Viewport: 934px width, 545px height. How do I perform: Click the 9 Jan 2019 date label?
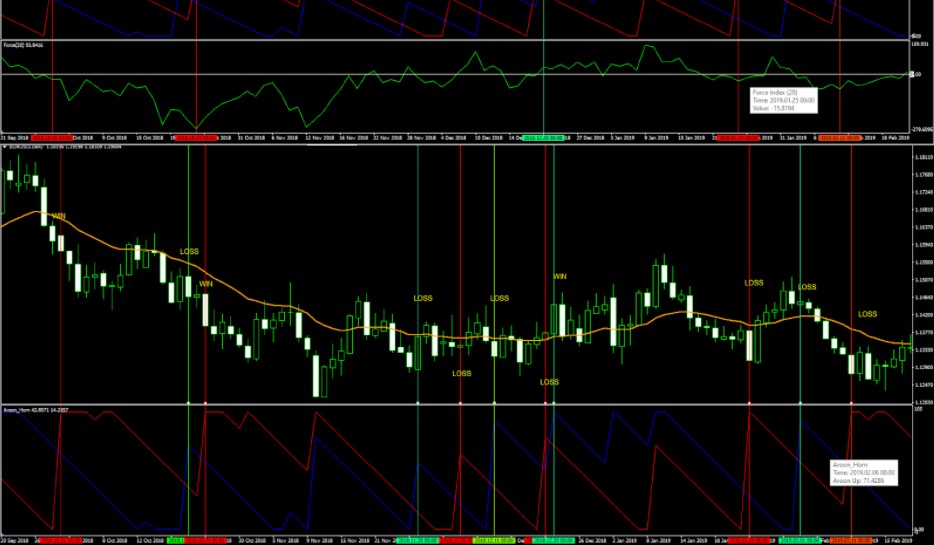[658, 138]
